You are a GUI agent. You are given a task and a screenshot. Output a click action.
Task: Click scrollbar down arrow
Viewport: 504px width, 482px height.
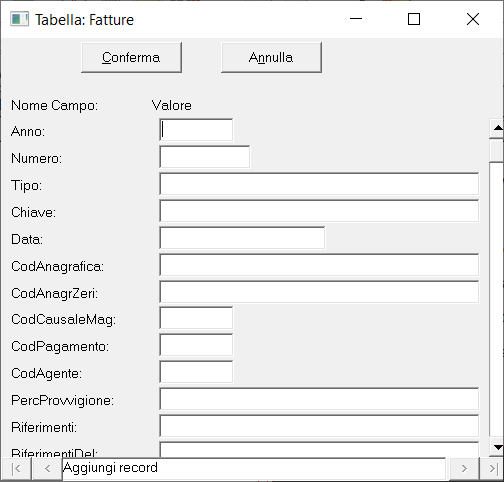pos(497,447)
